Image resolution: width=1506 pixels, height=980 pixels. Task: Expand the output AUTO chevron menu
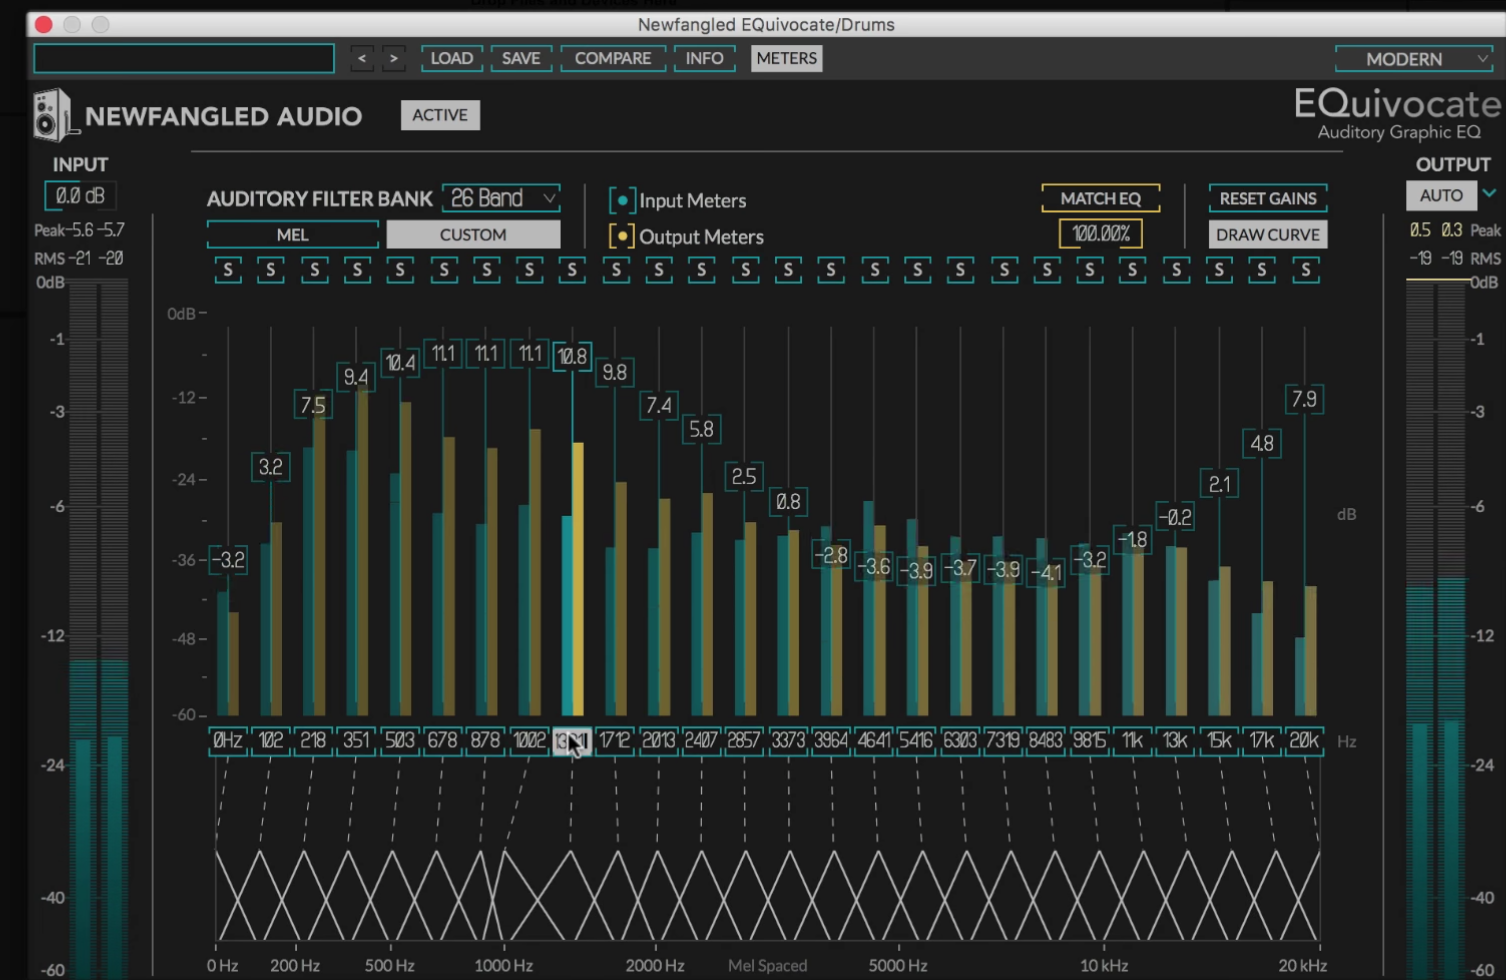pos(1489,194)
